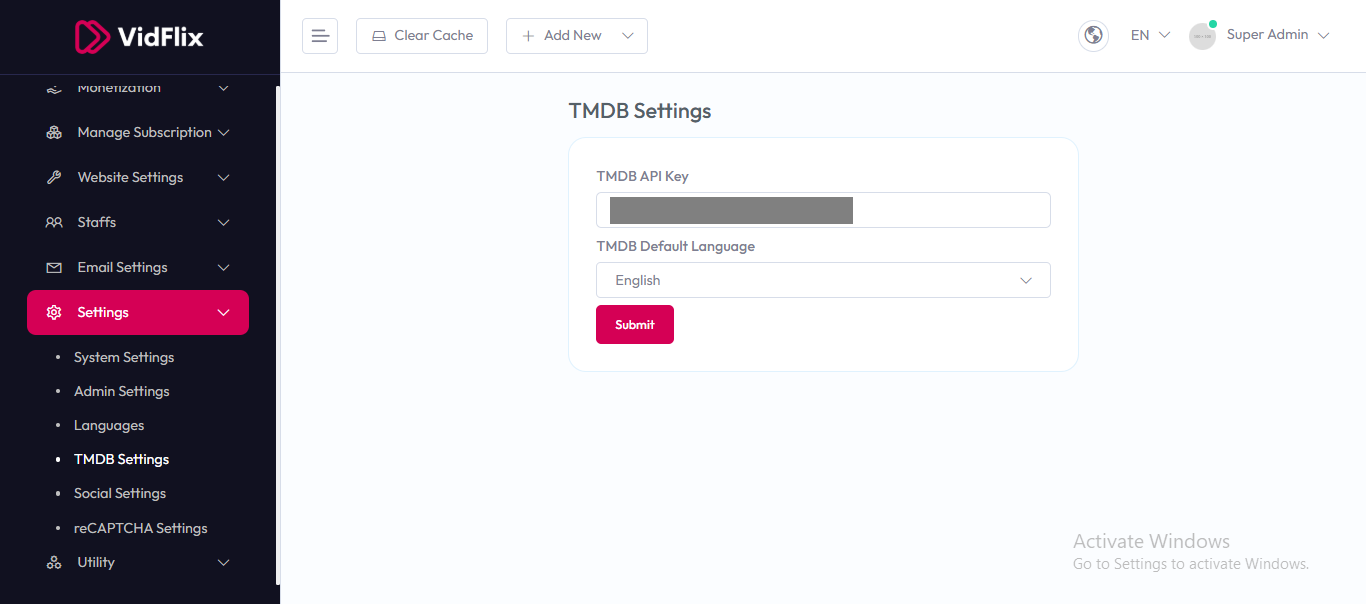The image size is (1366, 604).
Task: Click the Email Settings envelope icon
Action: tap(54, 268)
